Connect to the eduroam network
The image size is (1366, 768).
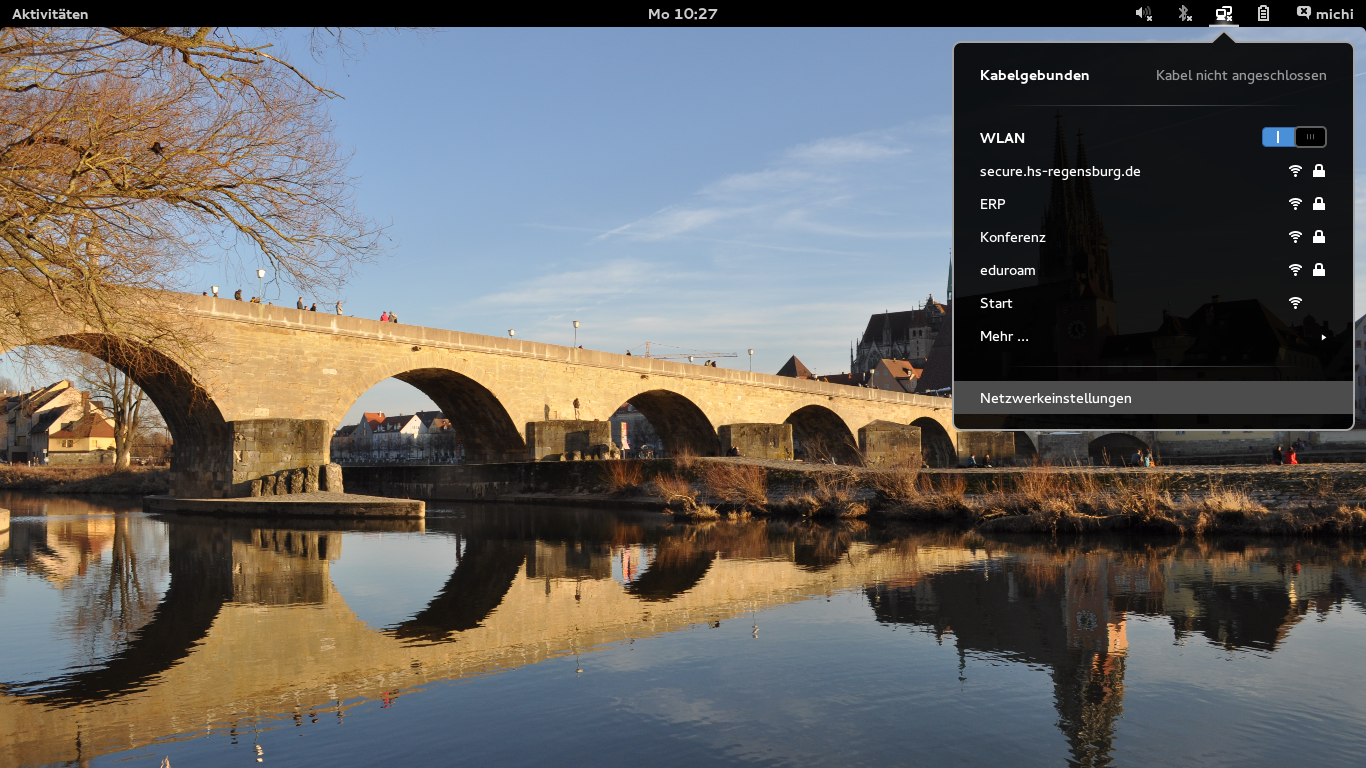[x=1007, y=270]
